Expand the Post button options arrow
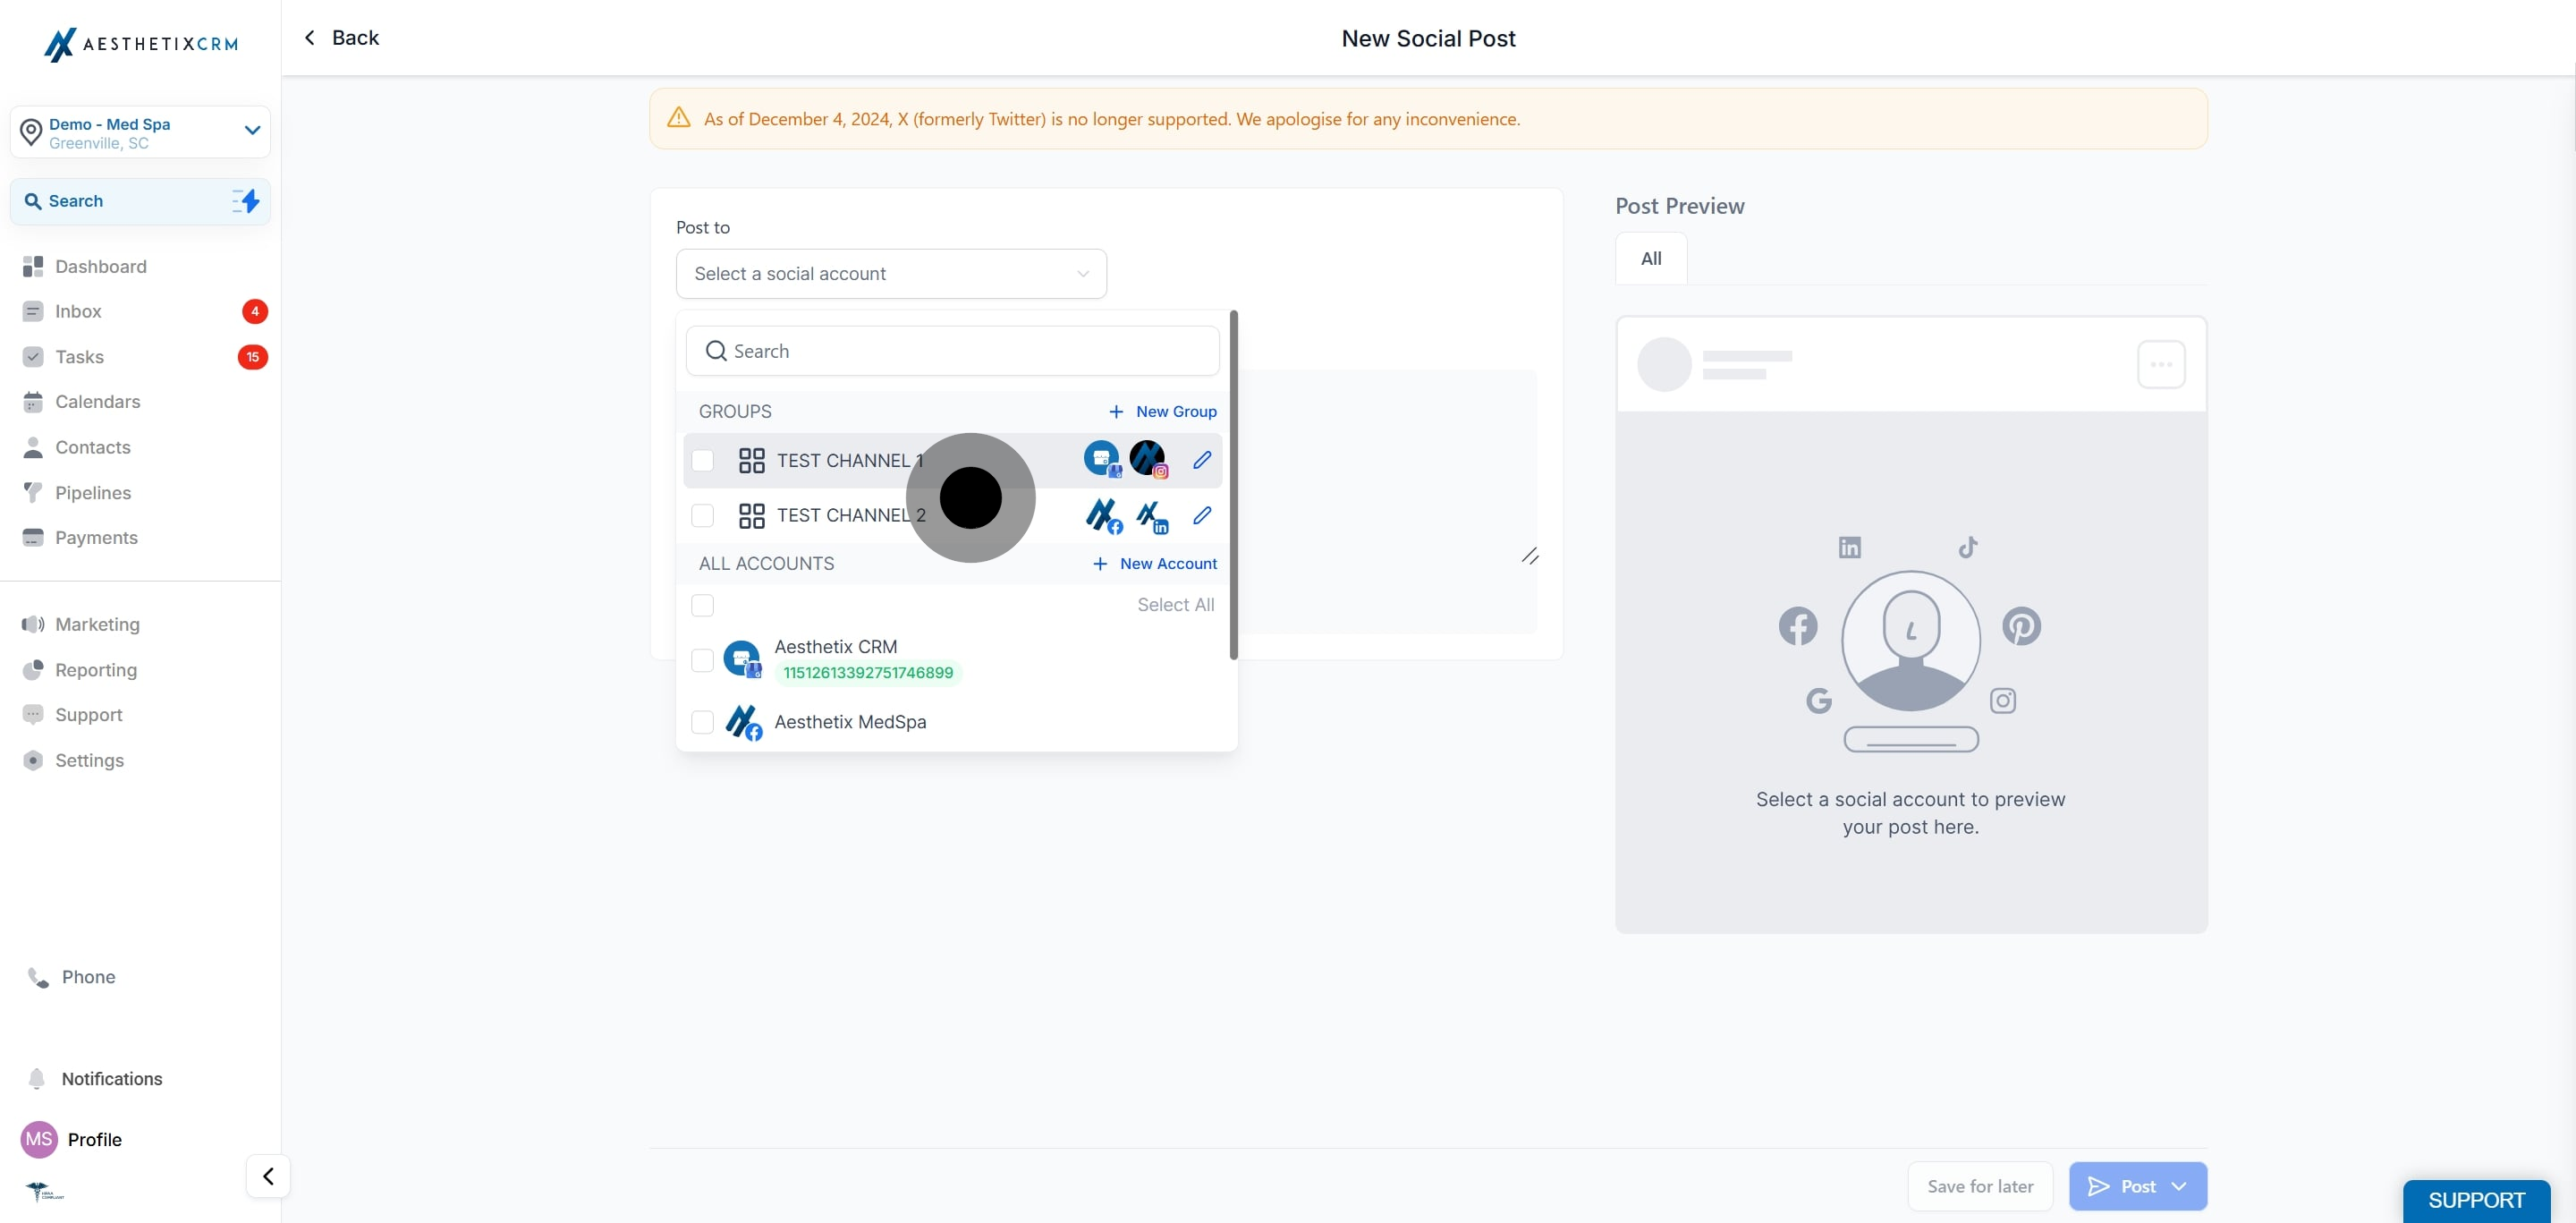Screen dimensions: 2576x1223 [2180, 1186]
